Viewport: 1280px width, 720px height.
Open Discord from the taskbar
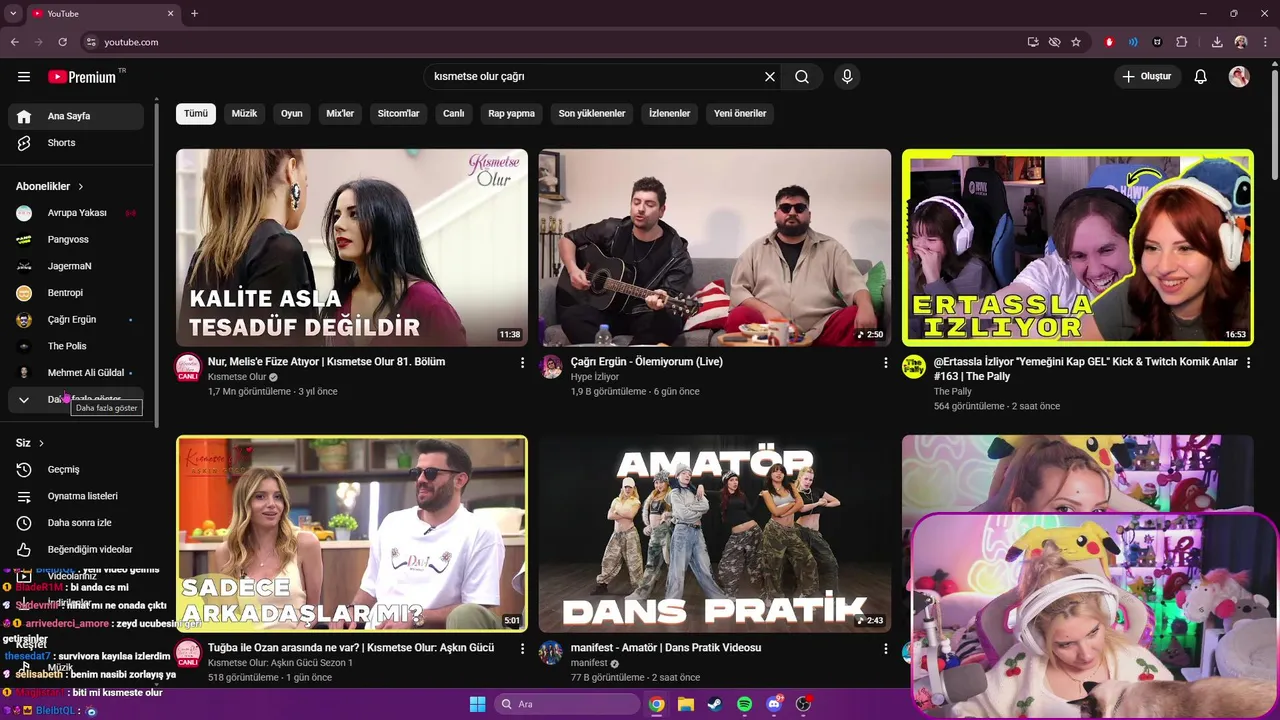(773, 704)
